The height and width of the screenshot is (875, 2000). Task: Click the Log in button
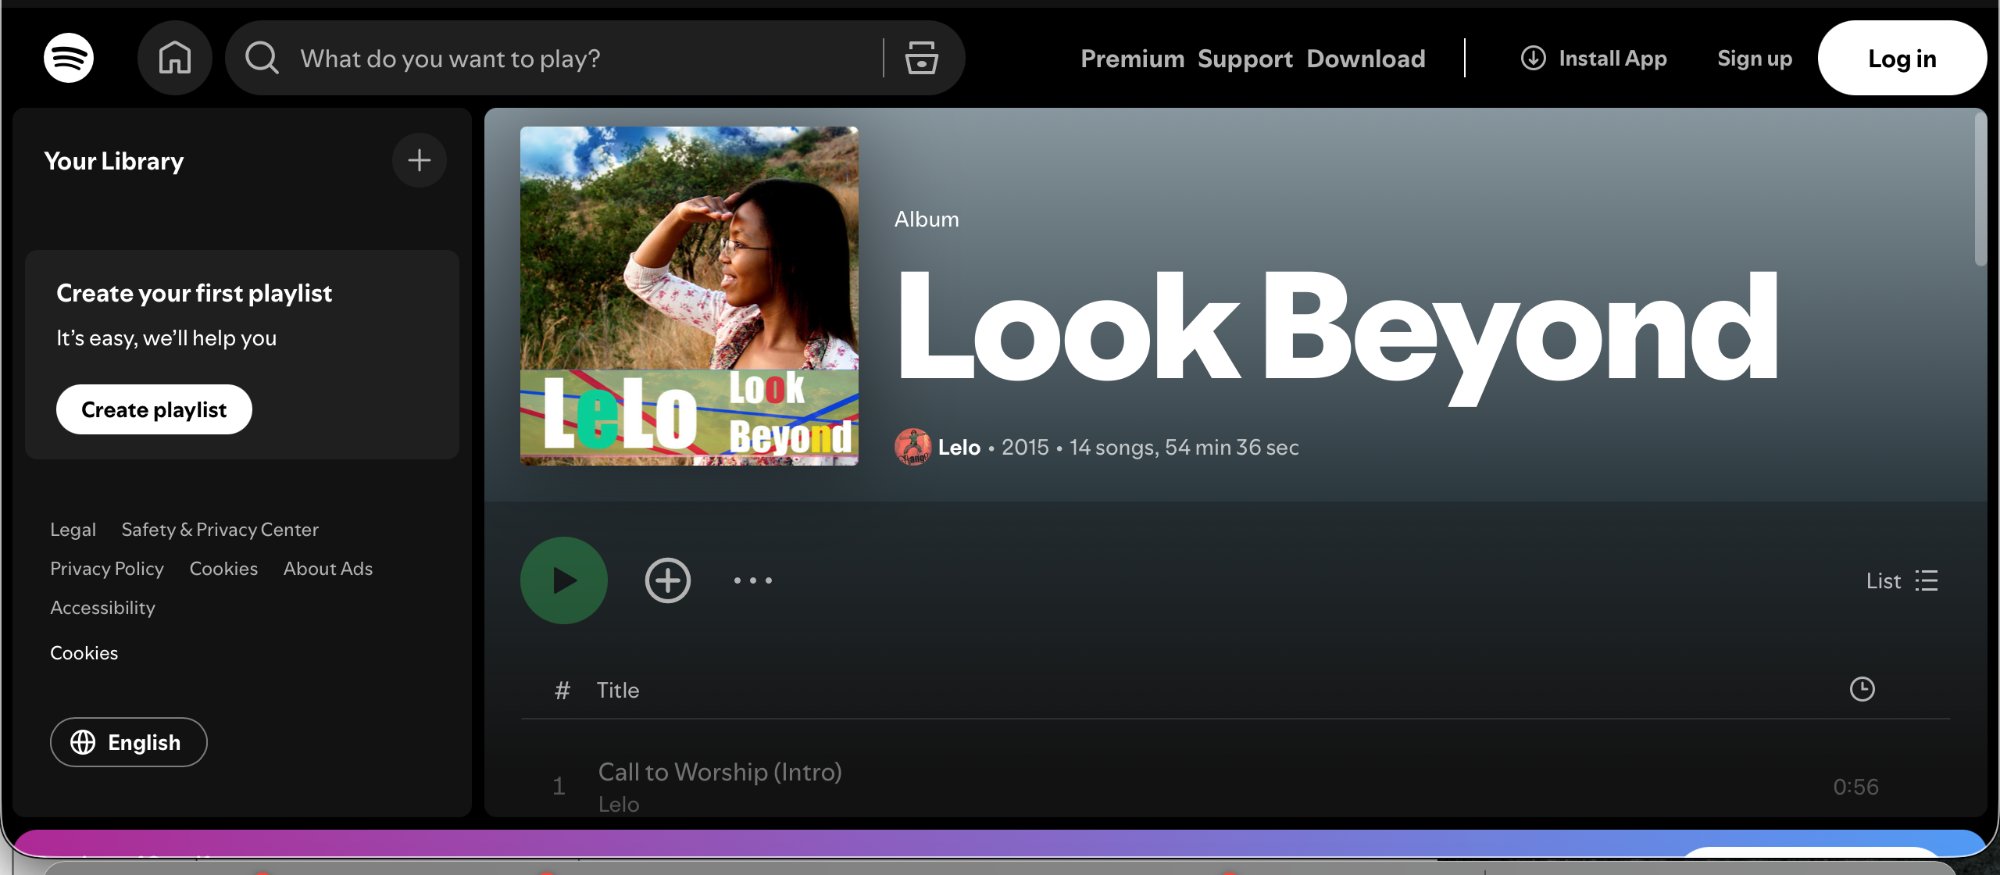pyautogui.click(x=1902, y=58)
